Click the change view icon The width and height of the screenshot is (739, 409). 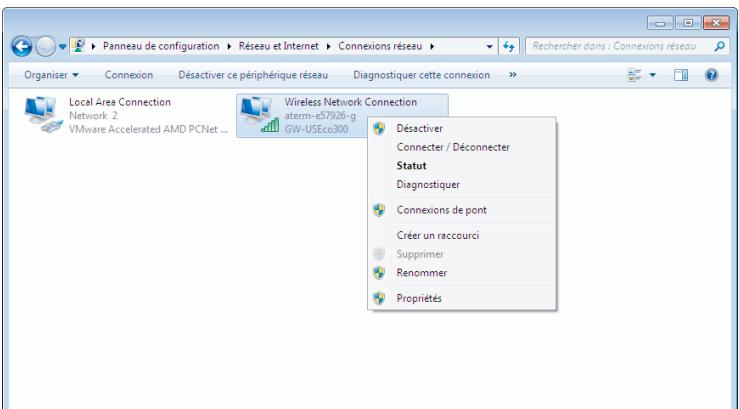pos(635,75)
